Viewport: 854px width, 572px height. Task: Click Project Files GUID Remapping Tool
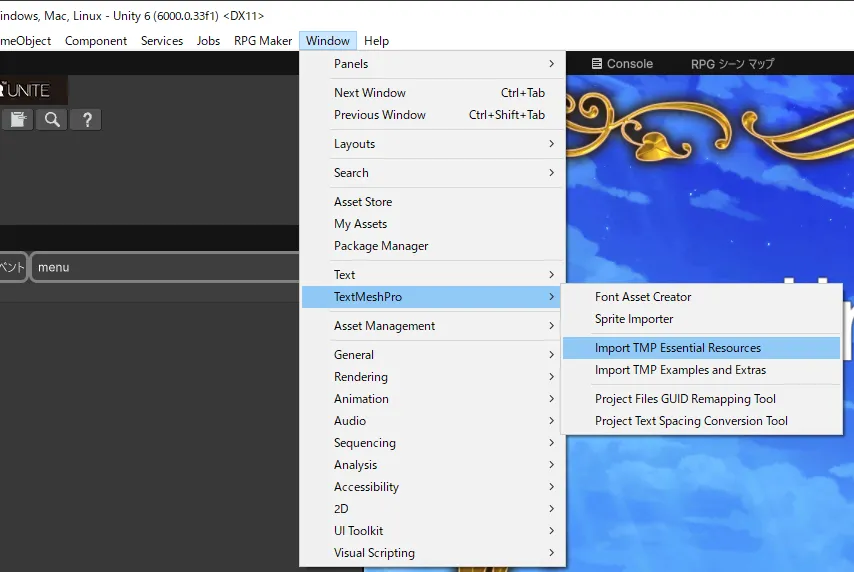685,399
